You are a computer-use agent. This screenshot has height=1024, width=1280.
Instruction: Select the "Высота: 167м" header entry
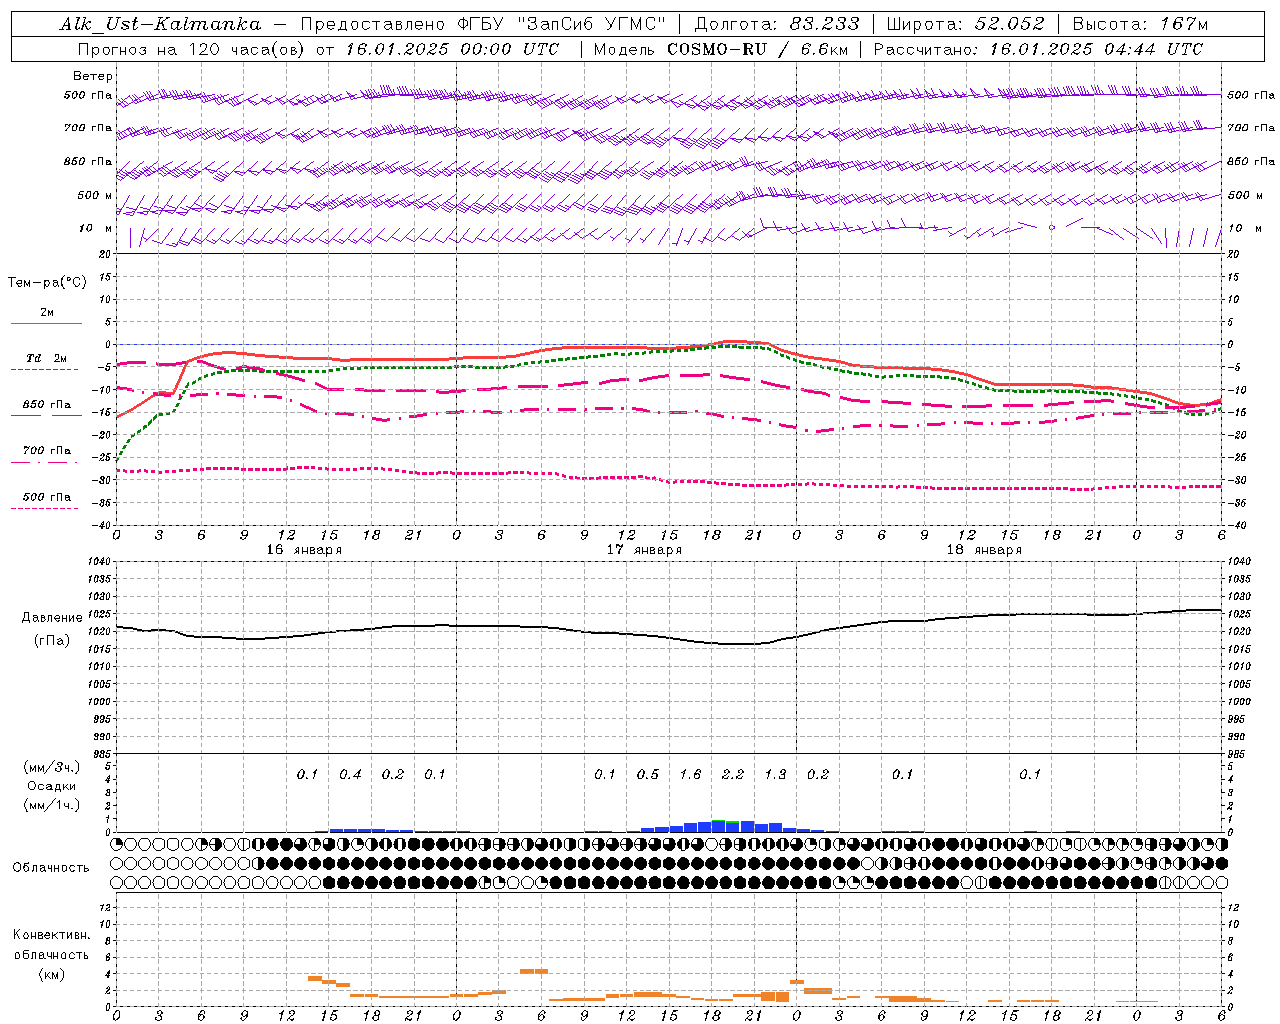(x=1140, y=24)
